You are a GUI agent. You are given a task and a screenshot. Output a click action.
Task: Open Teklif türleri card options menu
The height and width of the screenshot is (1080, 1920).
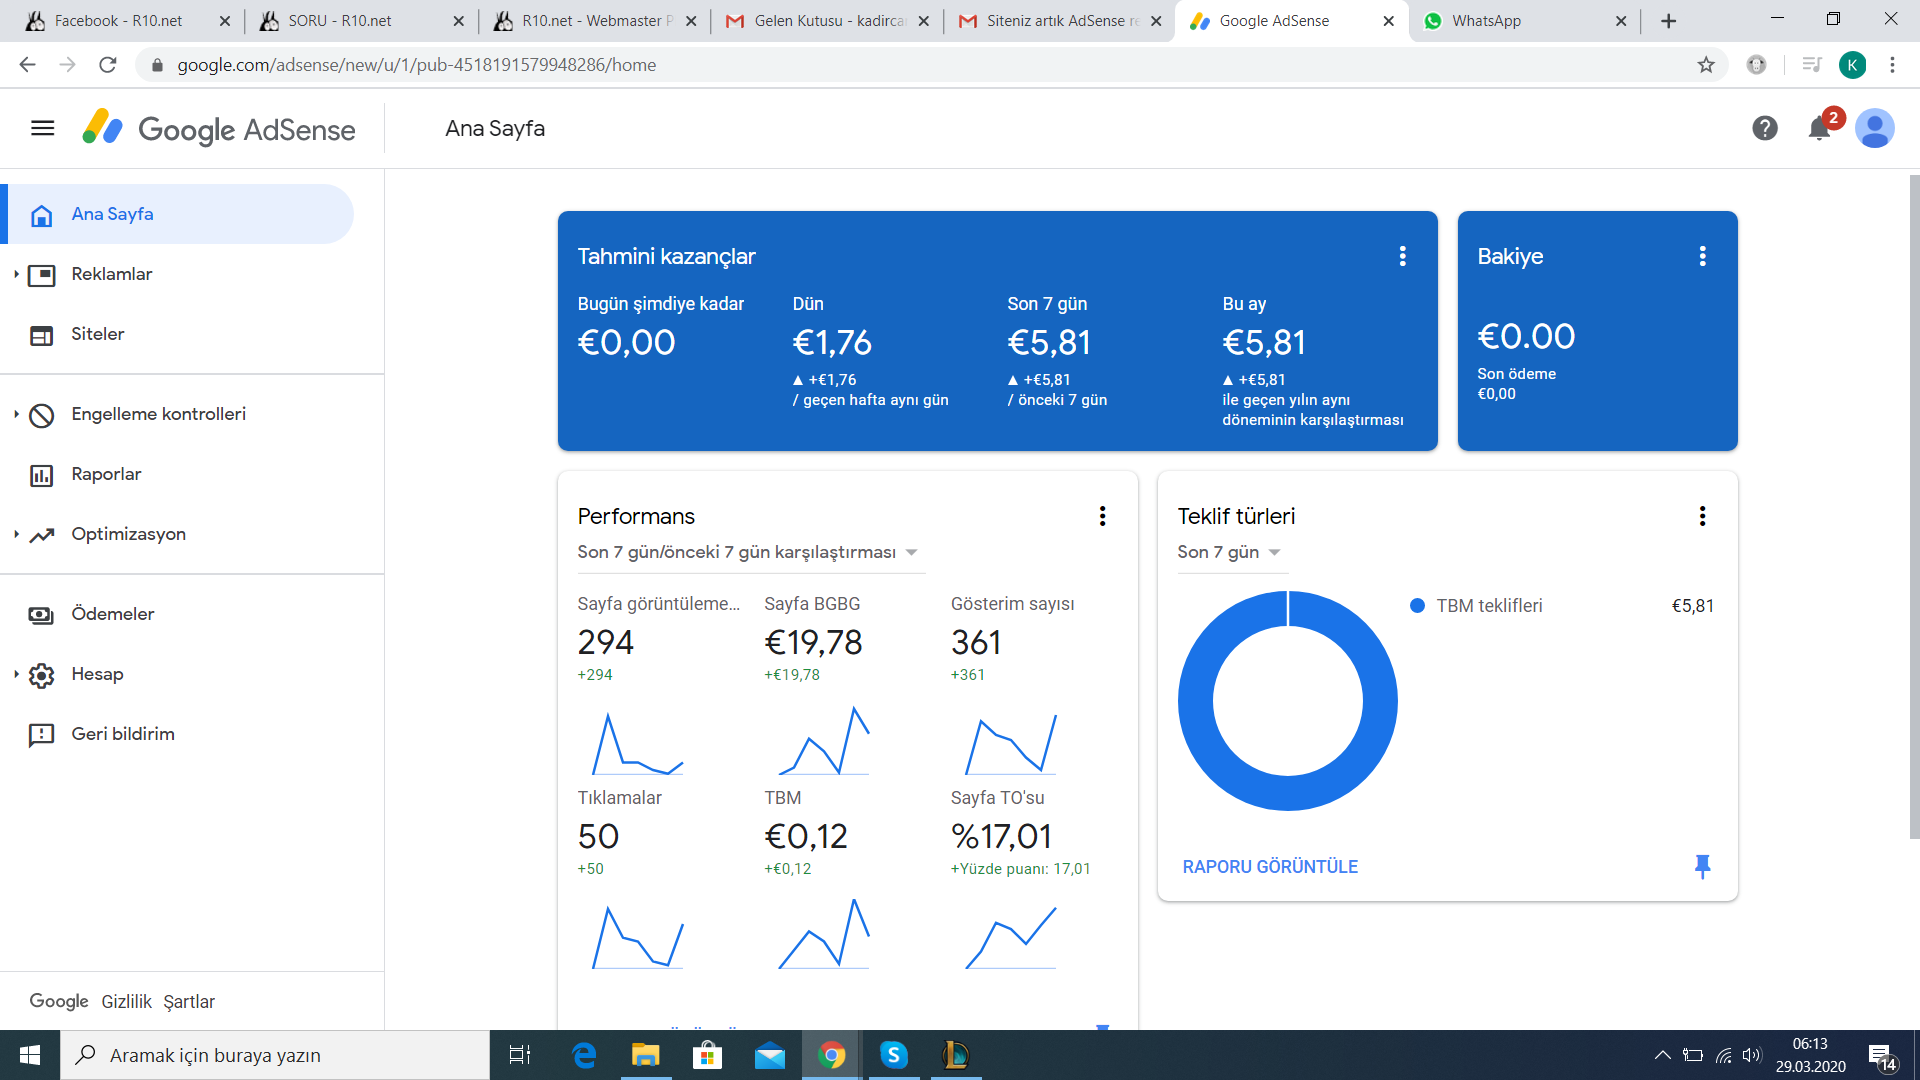(1702, 516)
